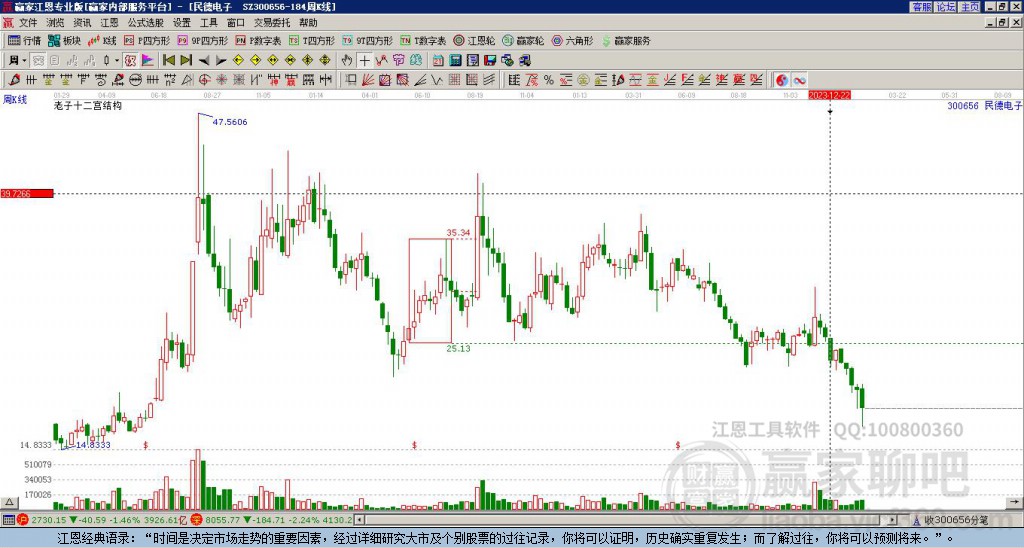1024x548 pixels.
Task: Expand the candlestick chart type dropdown arrow
Action: tap(117, 61)
